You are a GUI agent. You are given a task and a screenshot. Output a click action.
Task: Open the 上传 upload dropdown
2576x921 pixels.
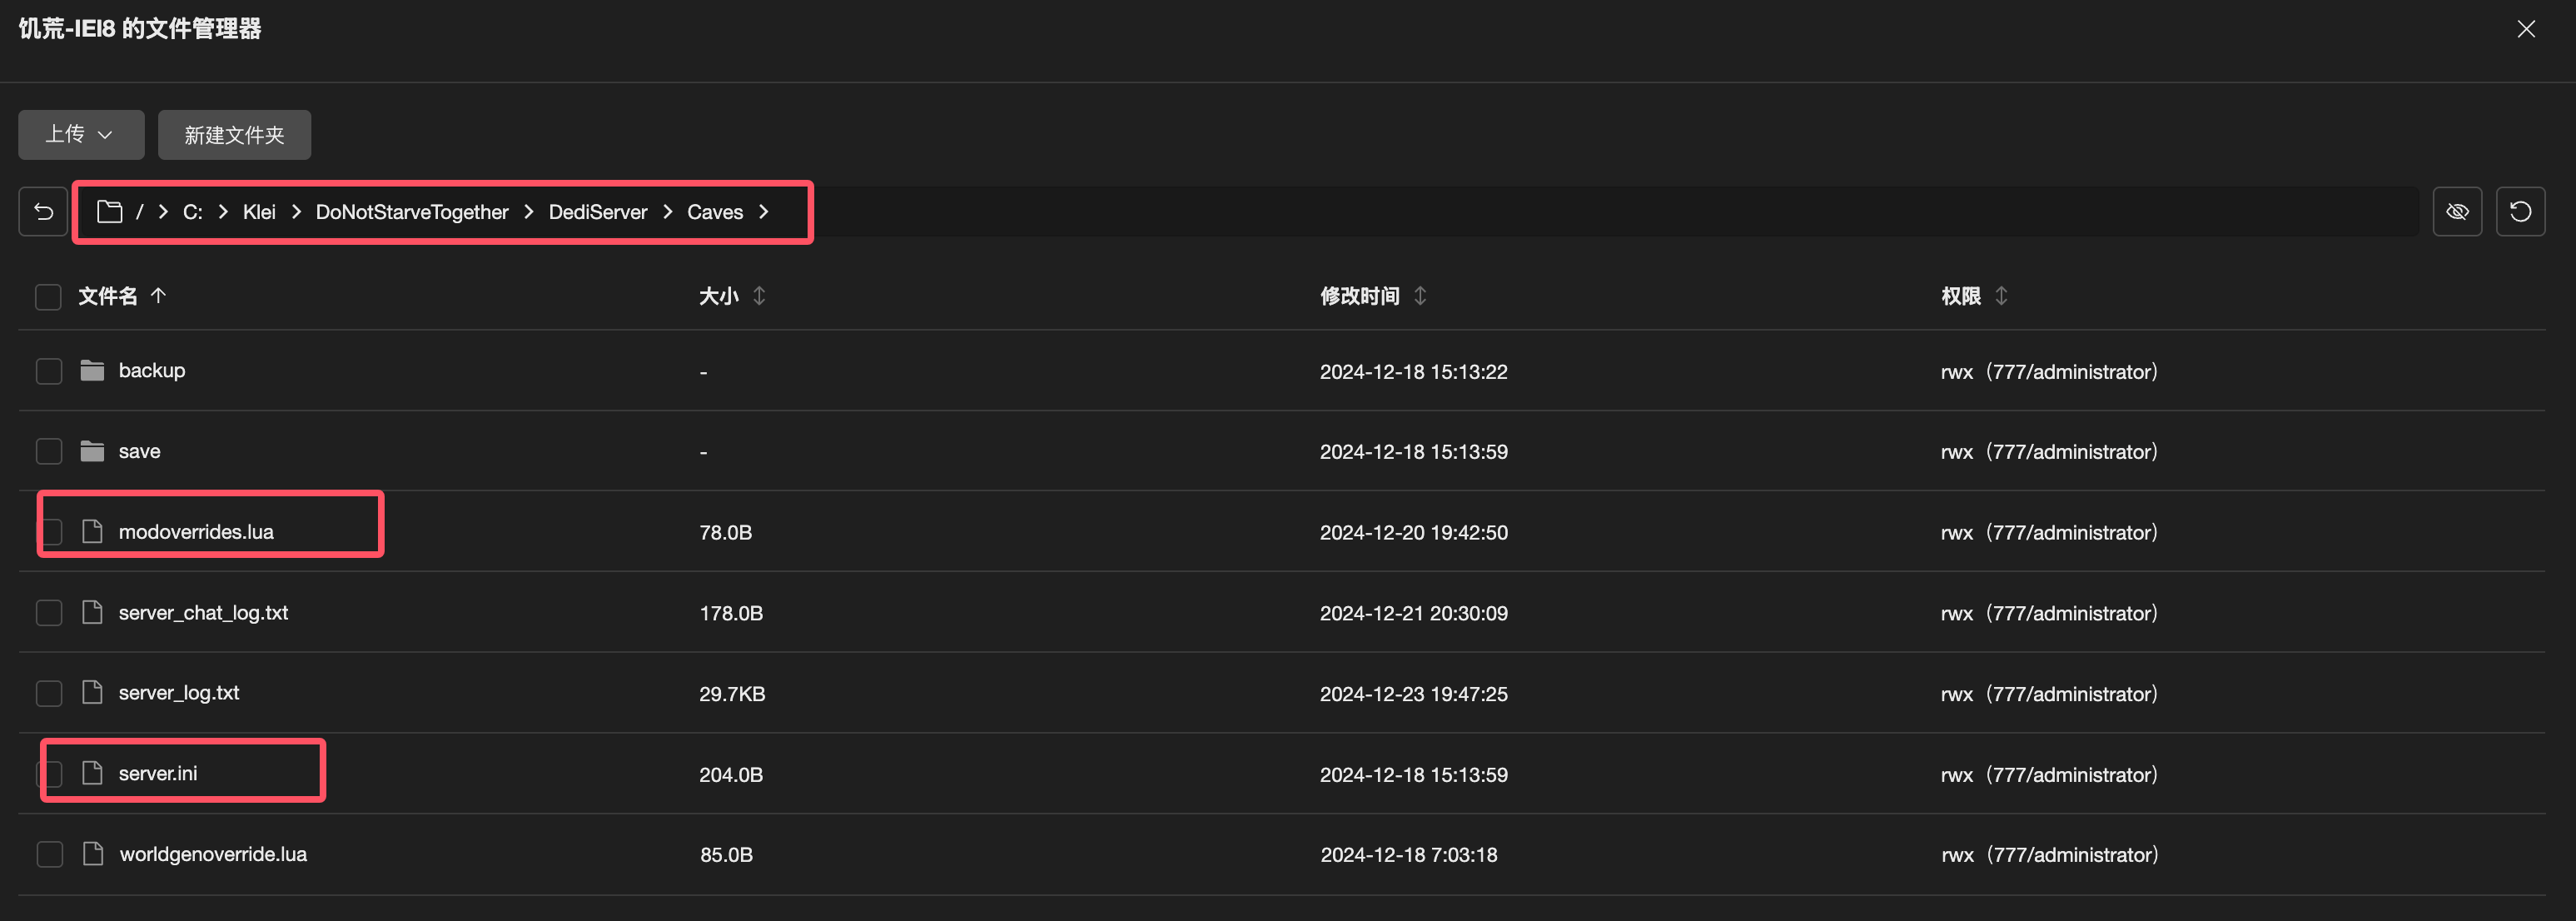coord(81,134)
